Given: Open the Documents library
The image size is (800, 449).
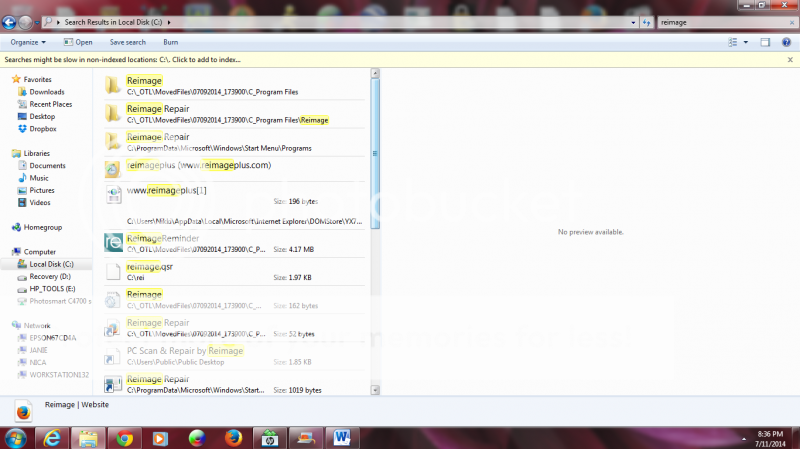Looking at the screenshot, I should 47,165.
